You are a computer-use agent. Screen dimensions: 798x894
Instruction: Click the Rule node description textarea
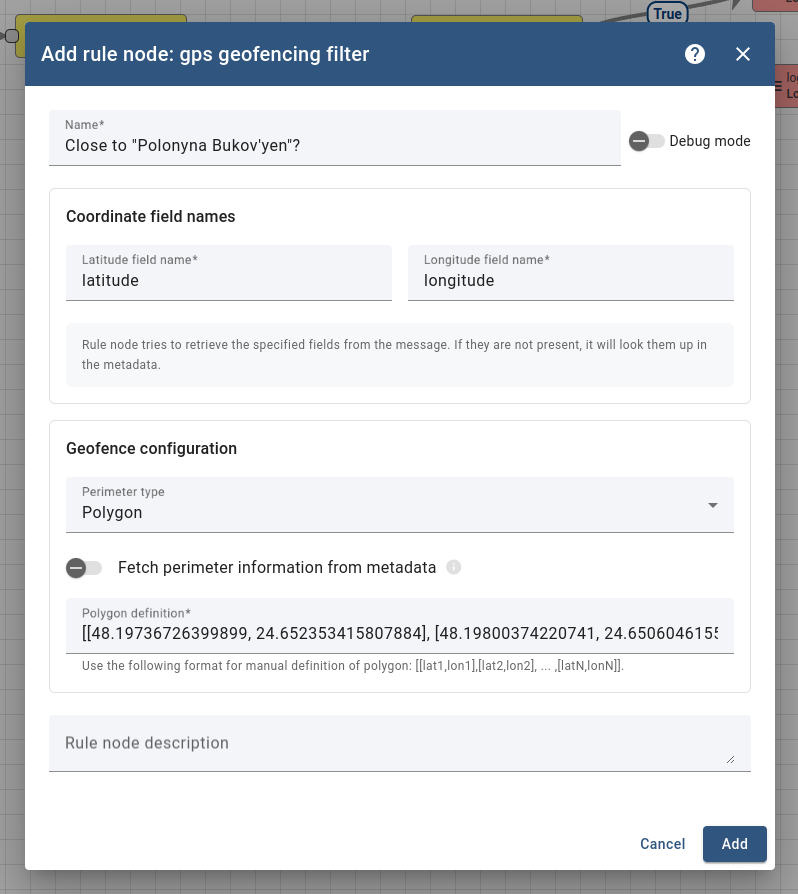pos(390,743)
